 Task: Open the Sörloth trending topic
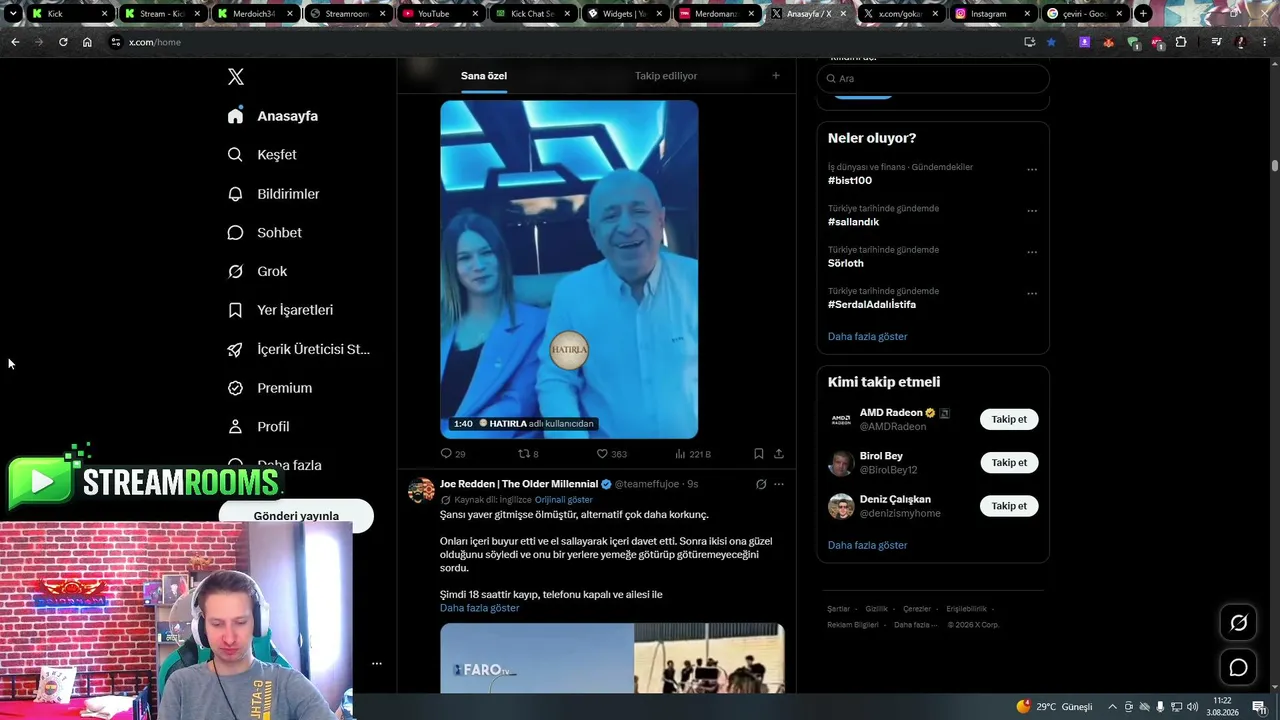coord(846,263)
